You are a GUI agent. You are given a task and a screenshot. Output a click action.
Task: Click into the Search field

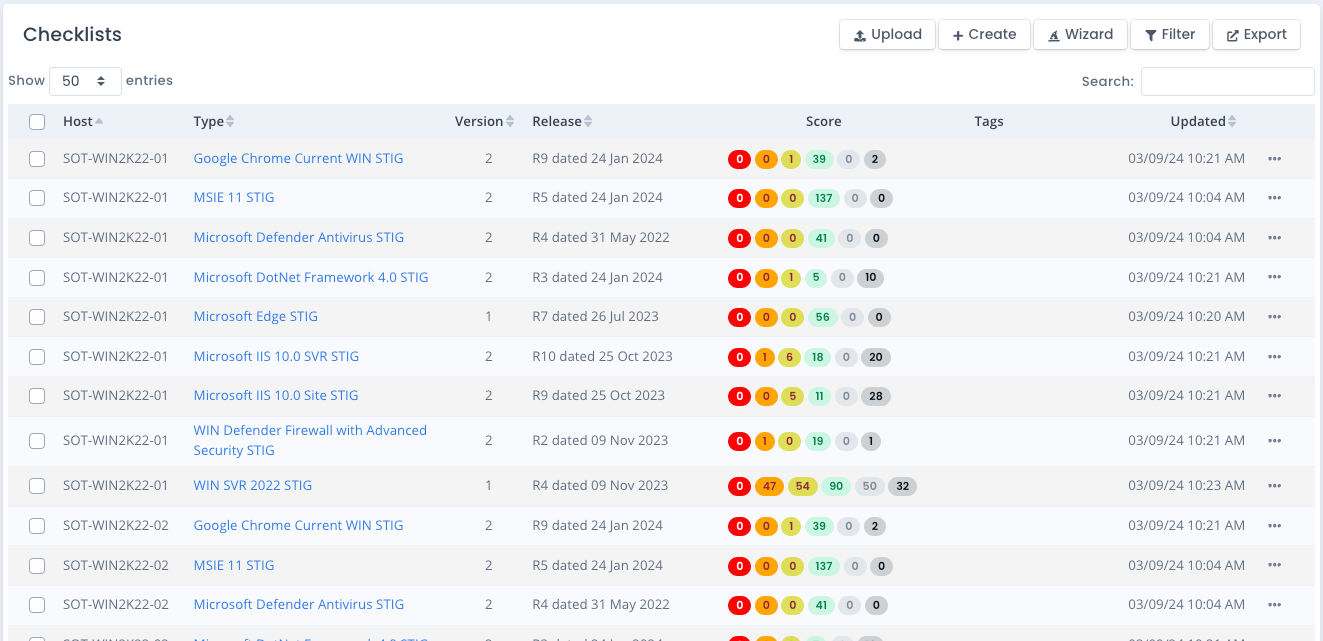click(1227, 81)
